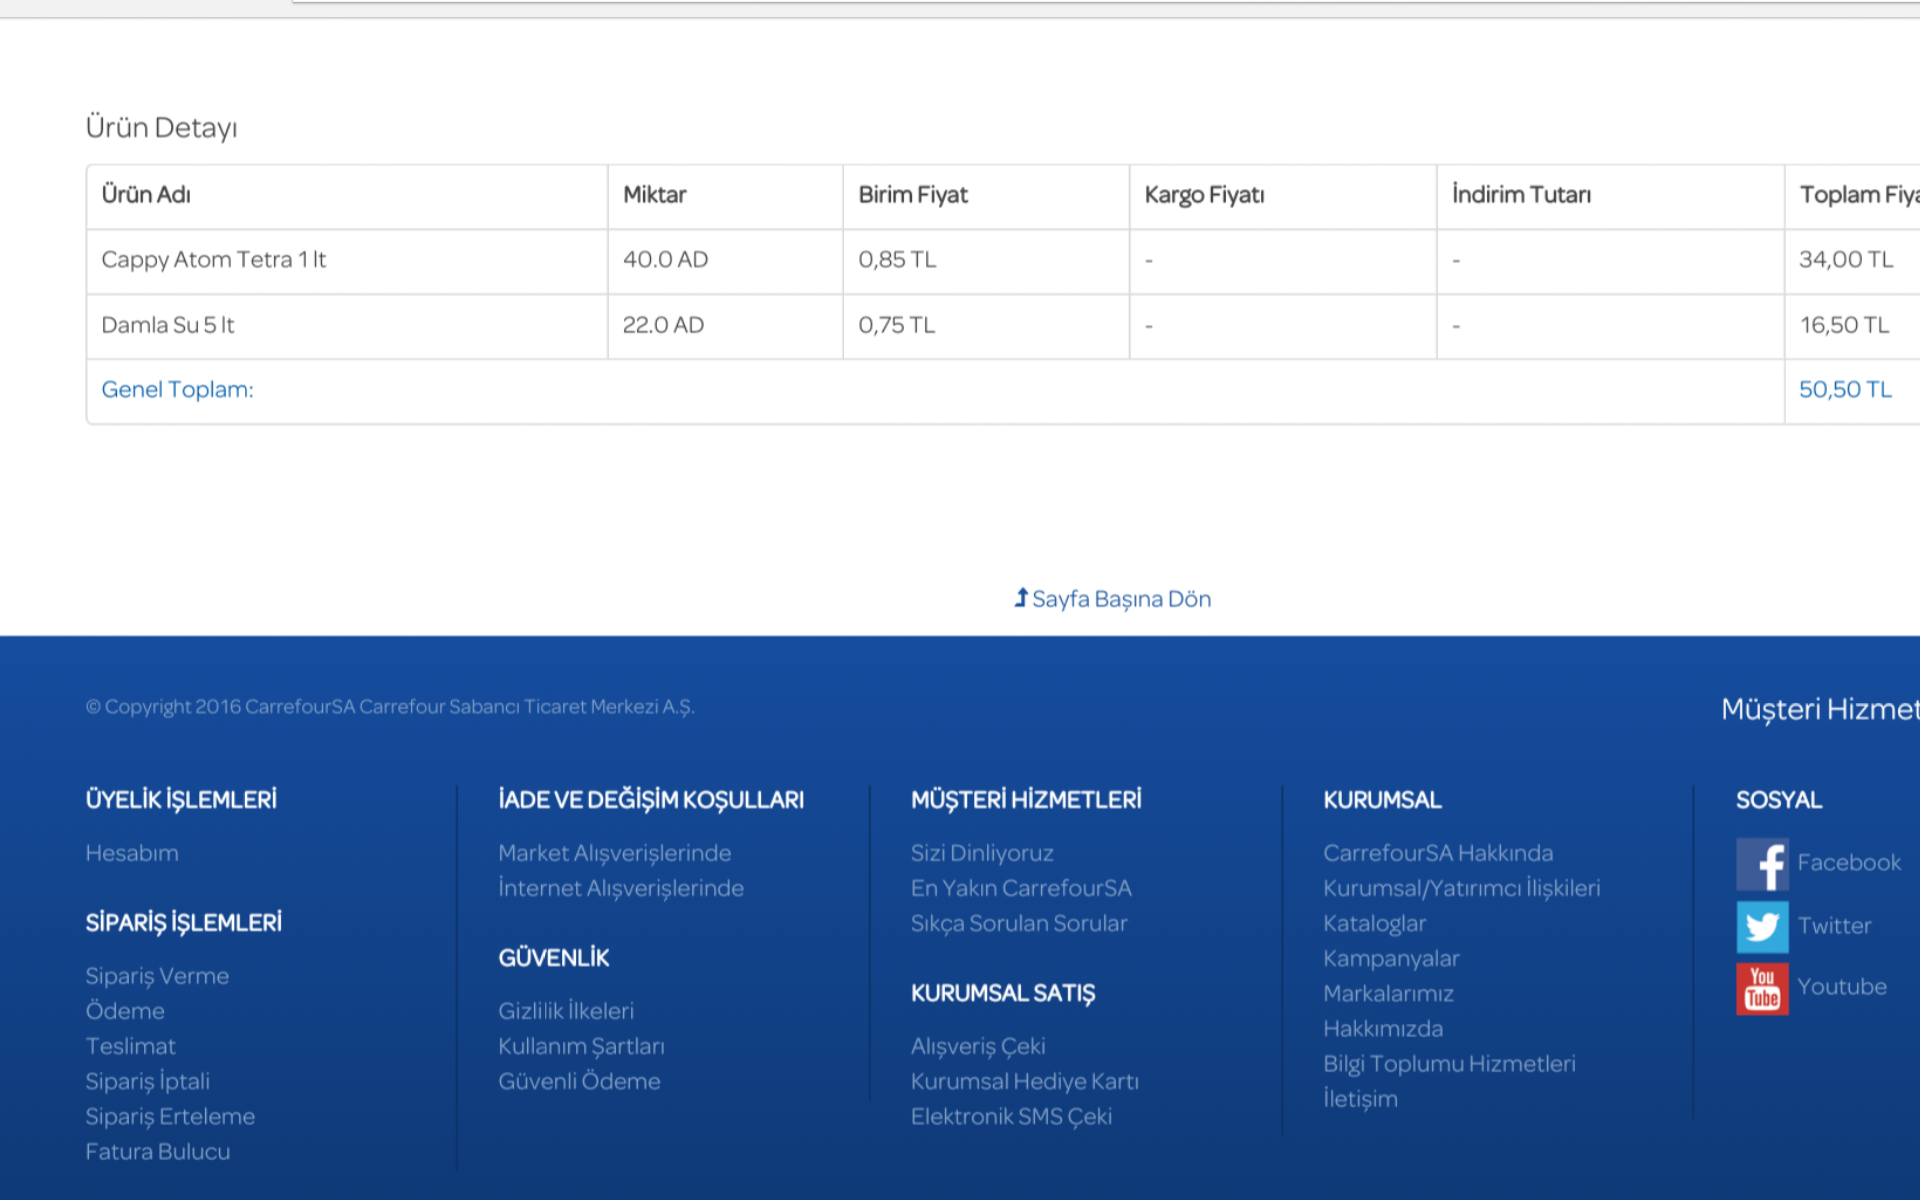Open the Hakkımızda link
The image size is (1920, 1200).
[1383, 1028]
